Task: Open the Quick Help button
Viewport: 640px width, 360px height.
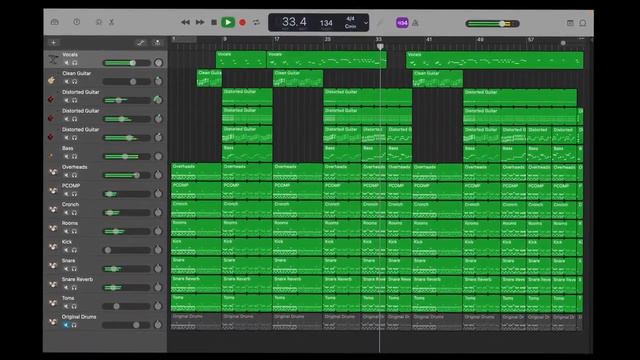Action: point(76,22)
